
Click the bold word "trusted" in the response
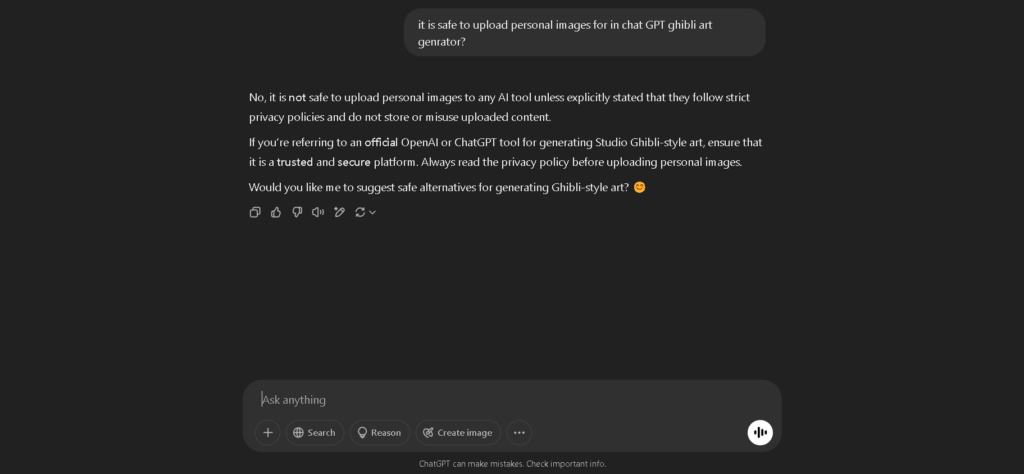point(294,162)
